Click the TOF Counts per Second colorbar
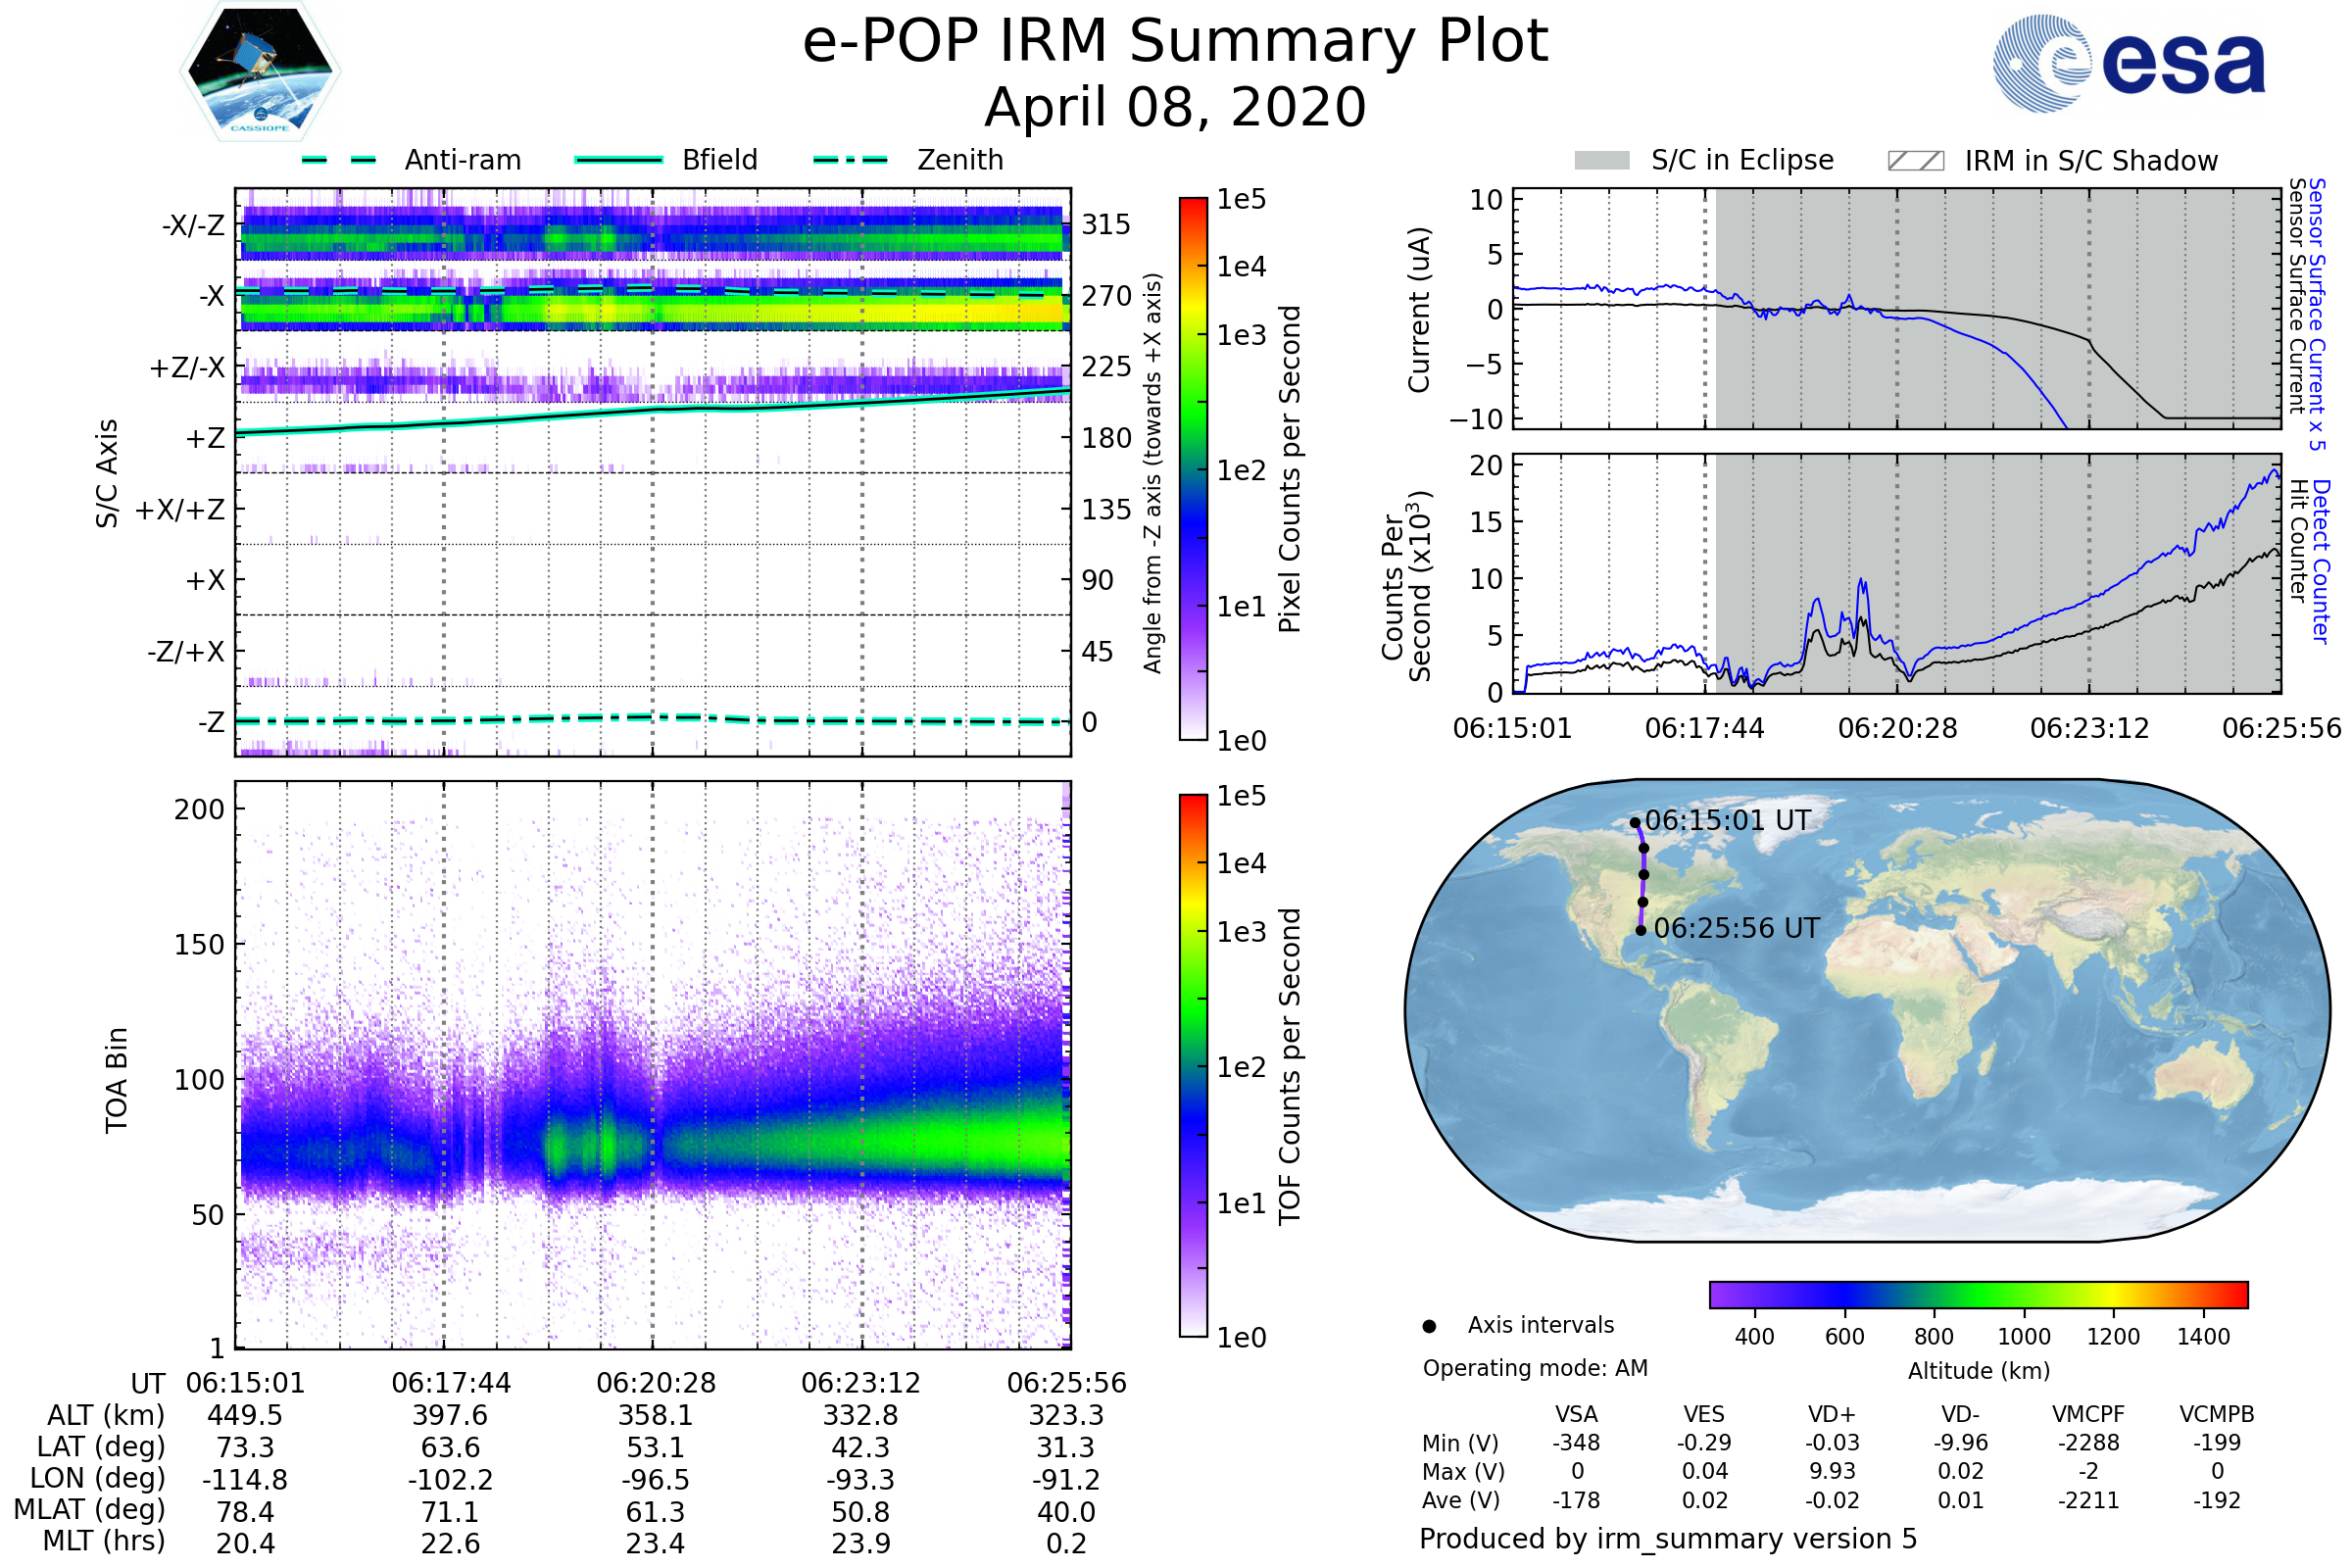The height and width of the screenshot is (1568, 2352). (1193, 1066)
